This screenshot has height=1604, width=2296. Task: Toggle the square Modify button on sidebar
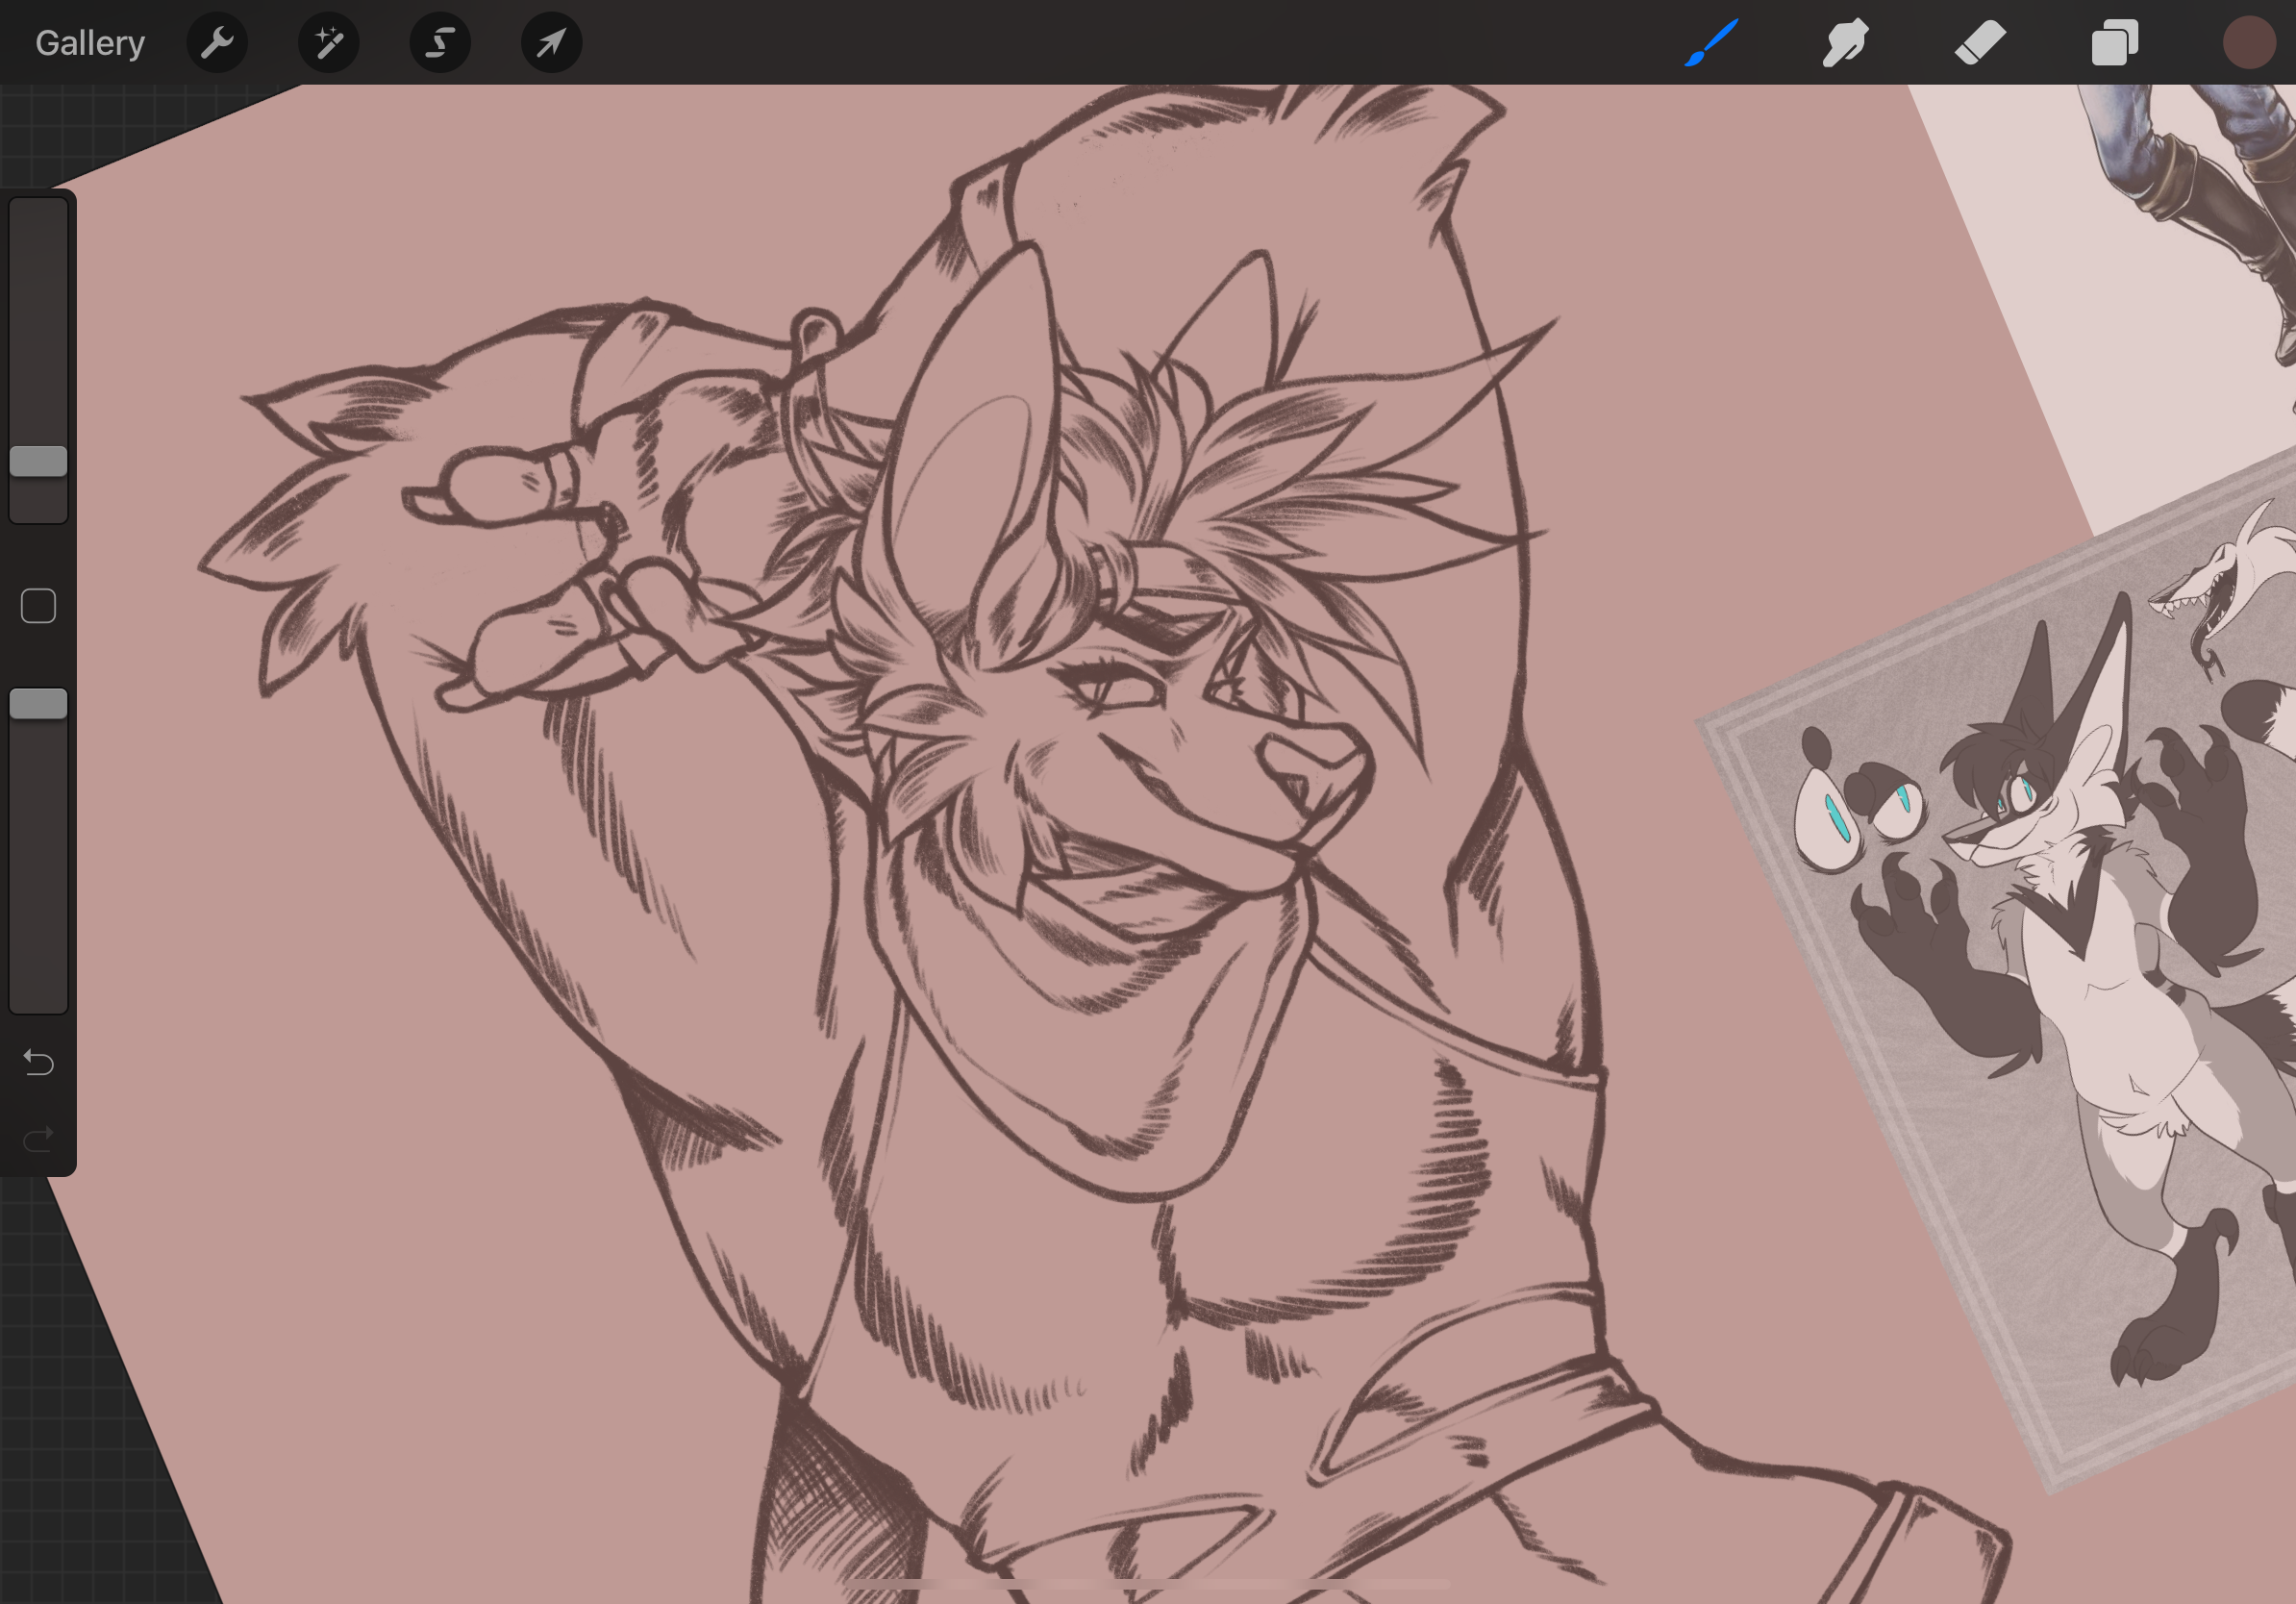click(x=38, y=606)
